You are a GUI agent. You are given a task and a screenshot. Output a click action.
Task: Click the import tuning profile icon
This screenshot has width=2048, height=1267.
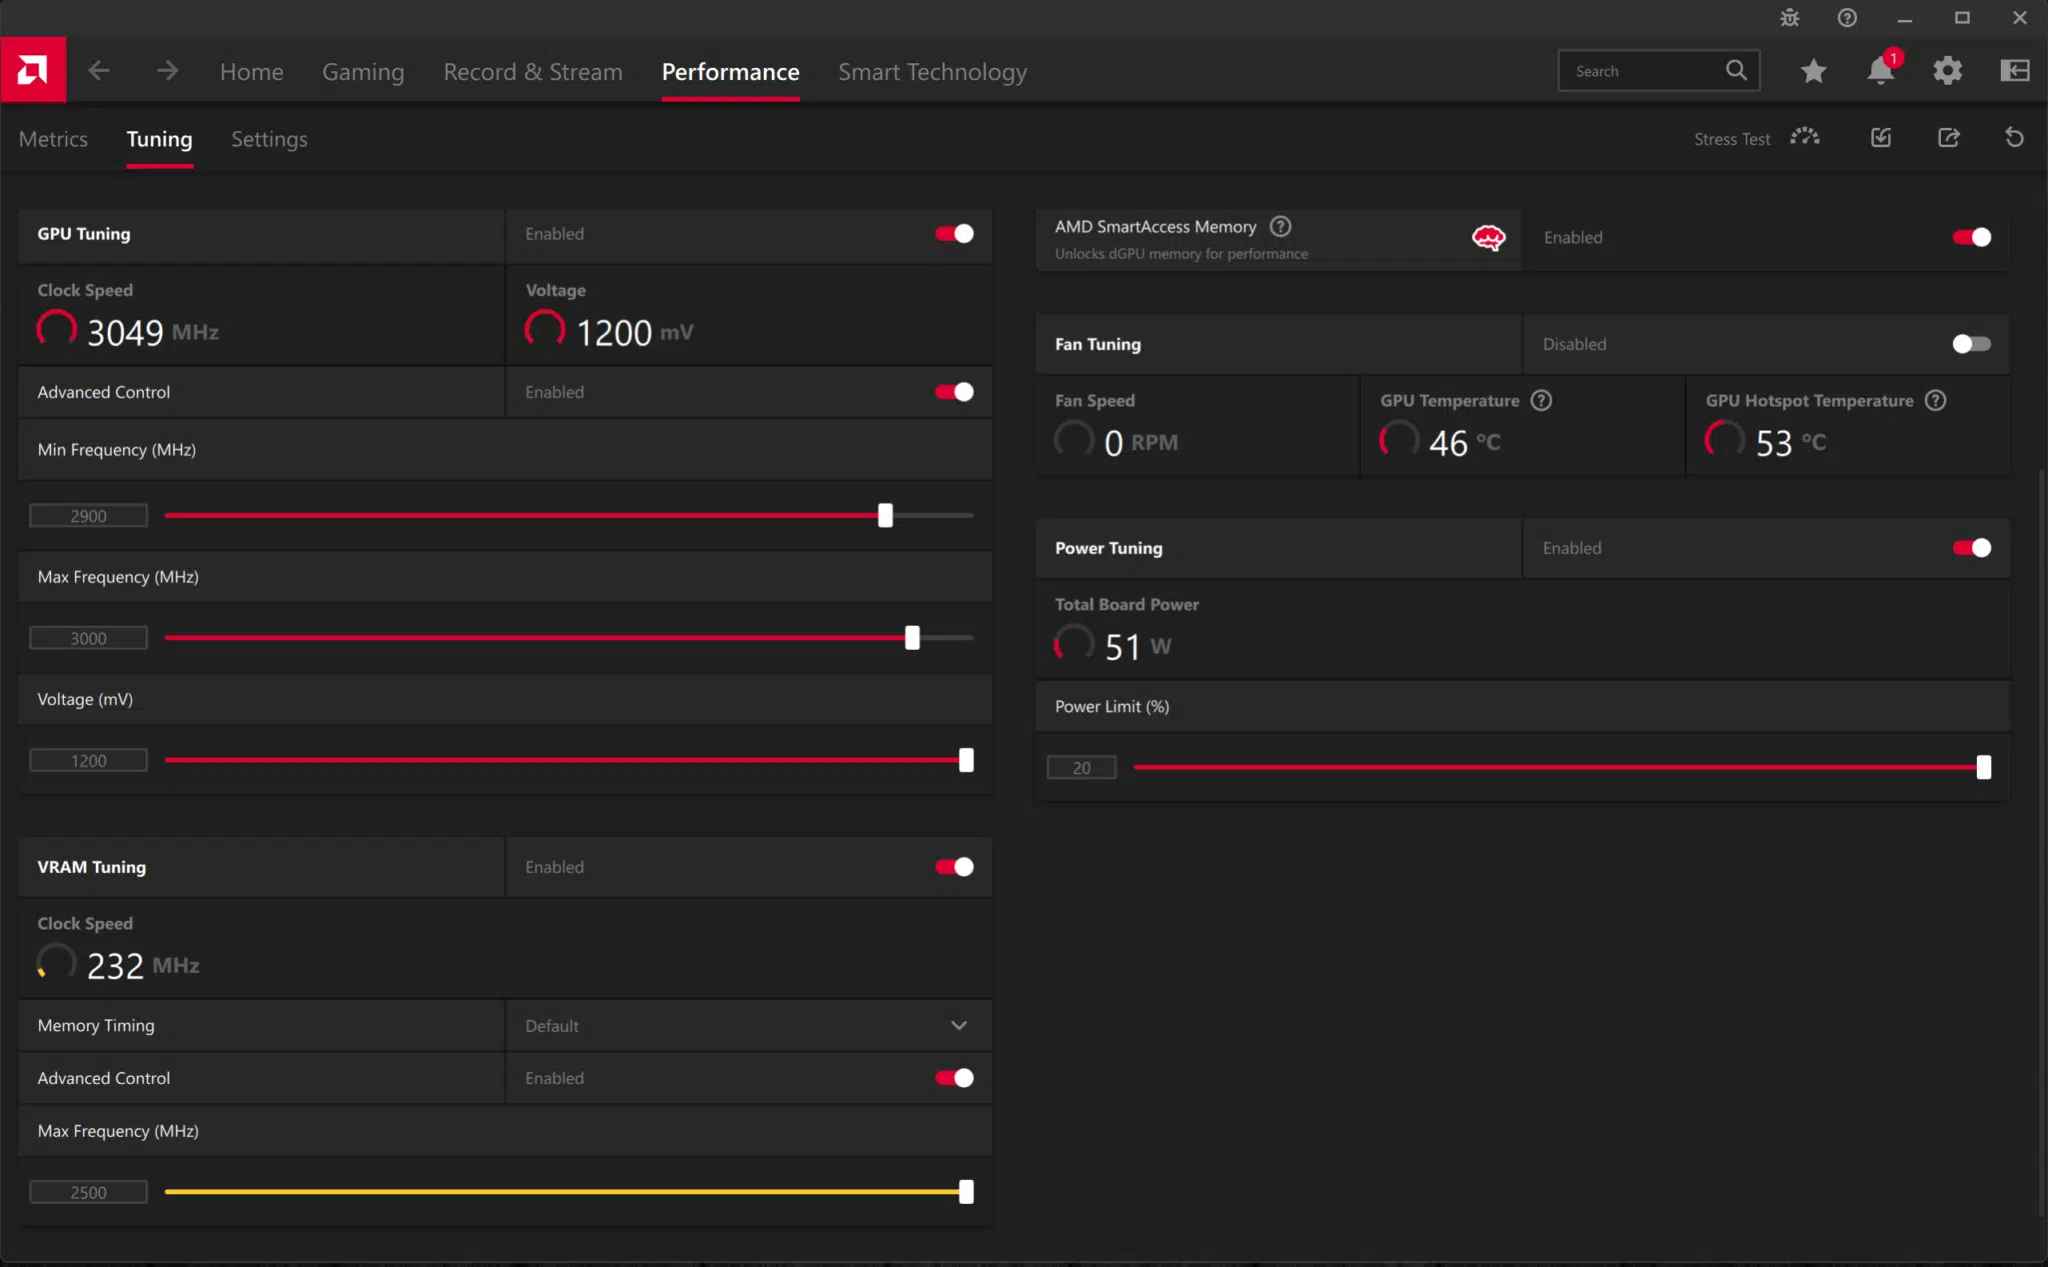[1881, 138]
